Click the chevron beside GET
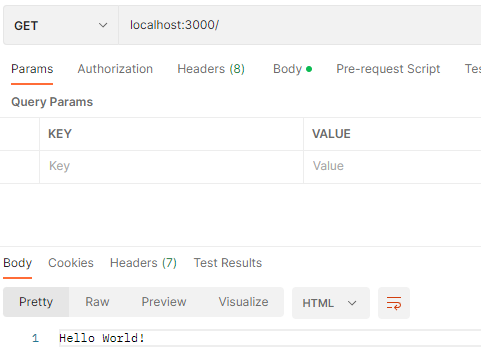The height and width of the screenshot is (364, 481). click(103, 25)
